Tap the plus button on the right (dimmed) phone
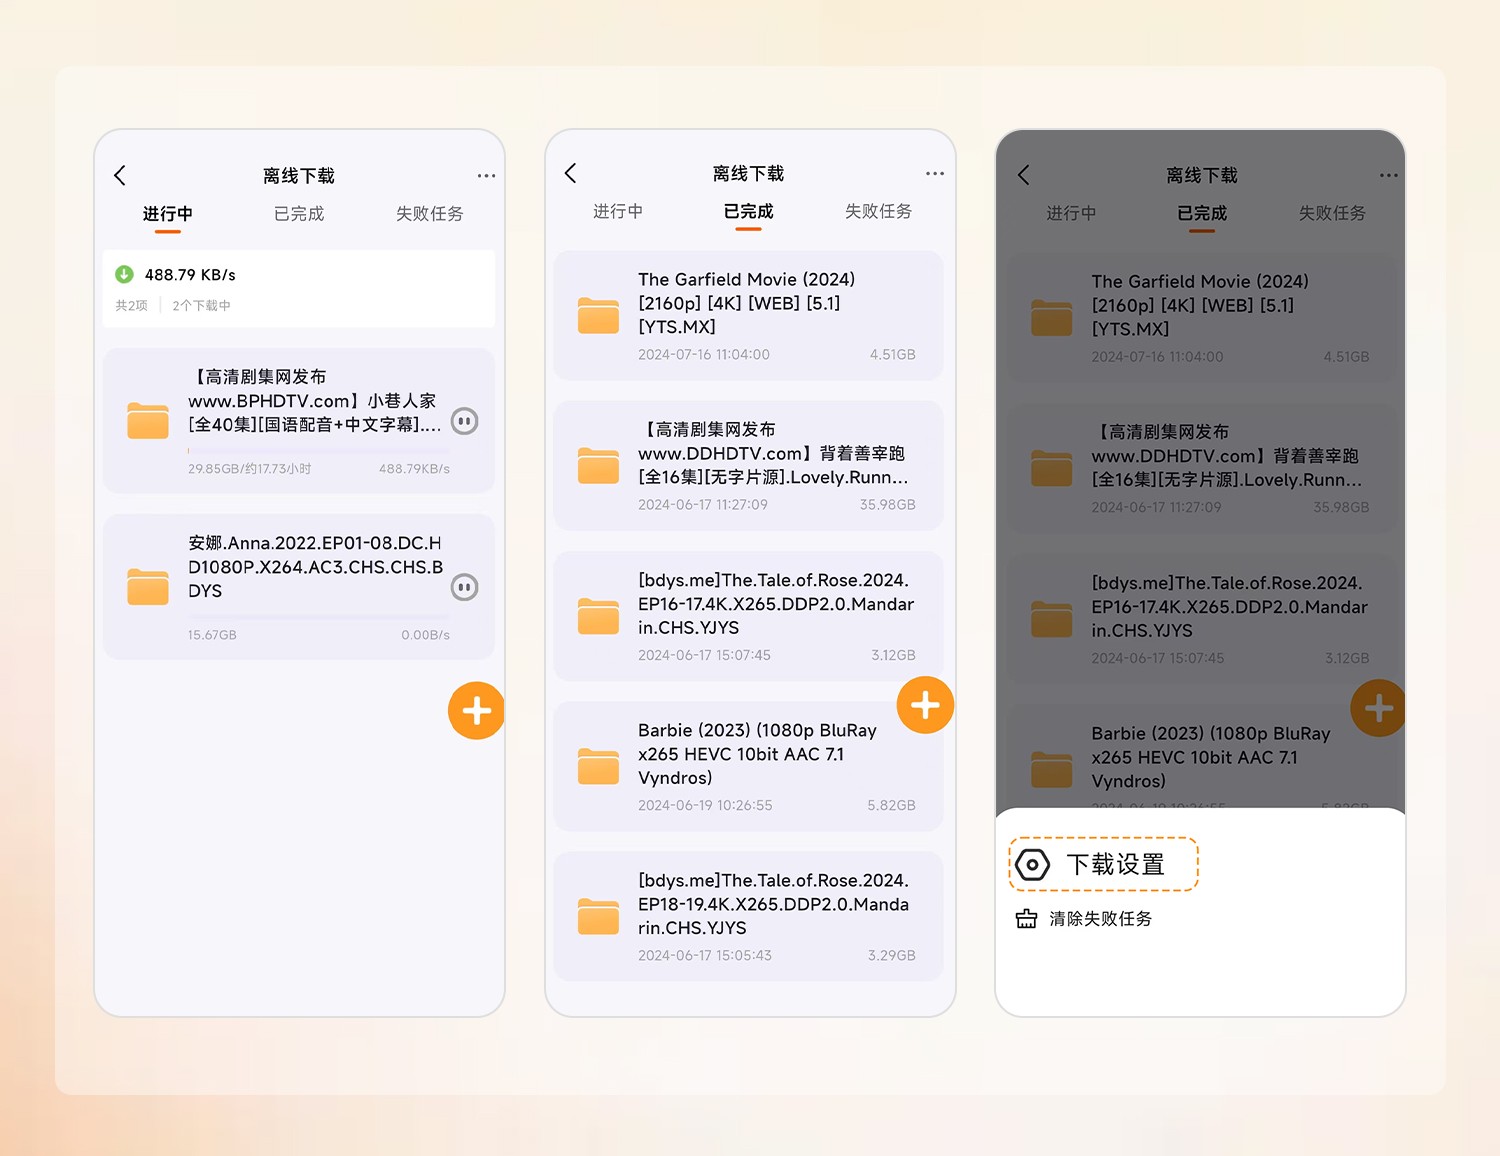The width and height of the screenshot is (1500, 1156). pos(1378,708)
